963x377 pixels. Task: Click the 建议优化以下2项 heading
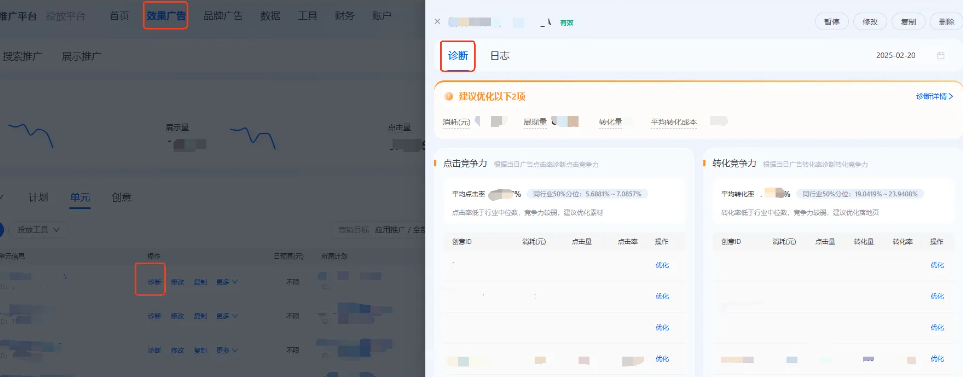492,96
